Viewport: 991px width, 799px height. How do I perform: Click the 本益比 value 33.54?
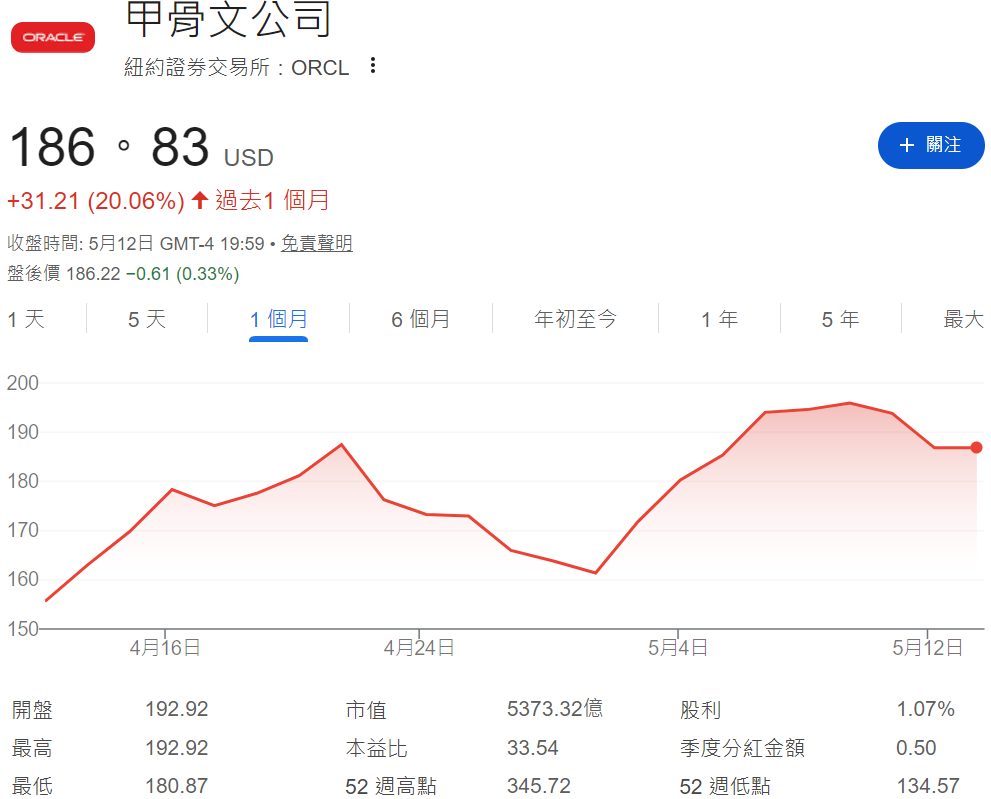[533, 748]
